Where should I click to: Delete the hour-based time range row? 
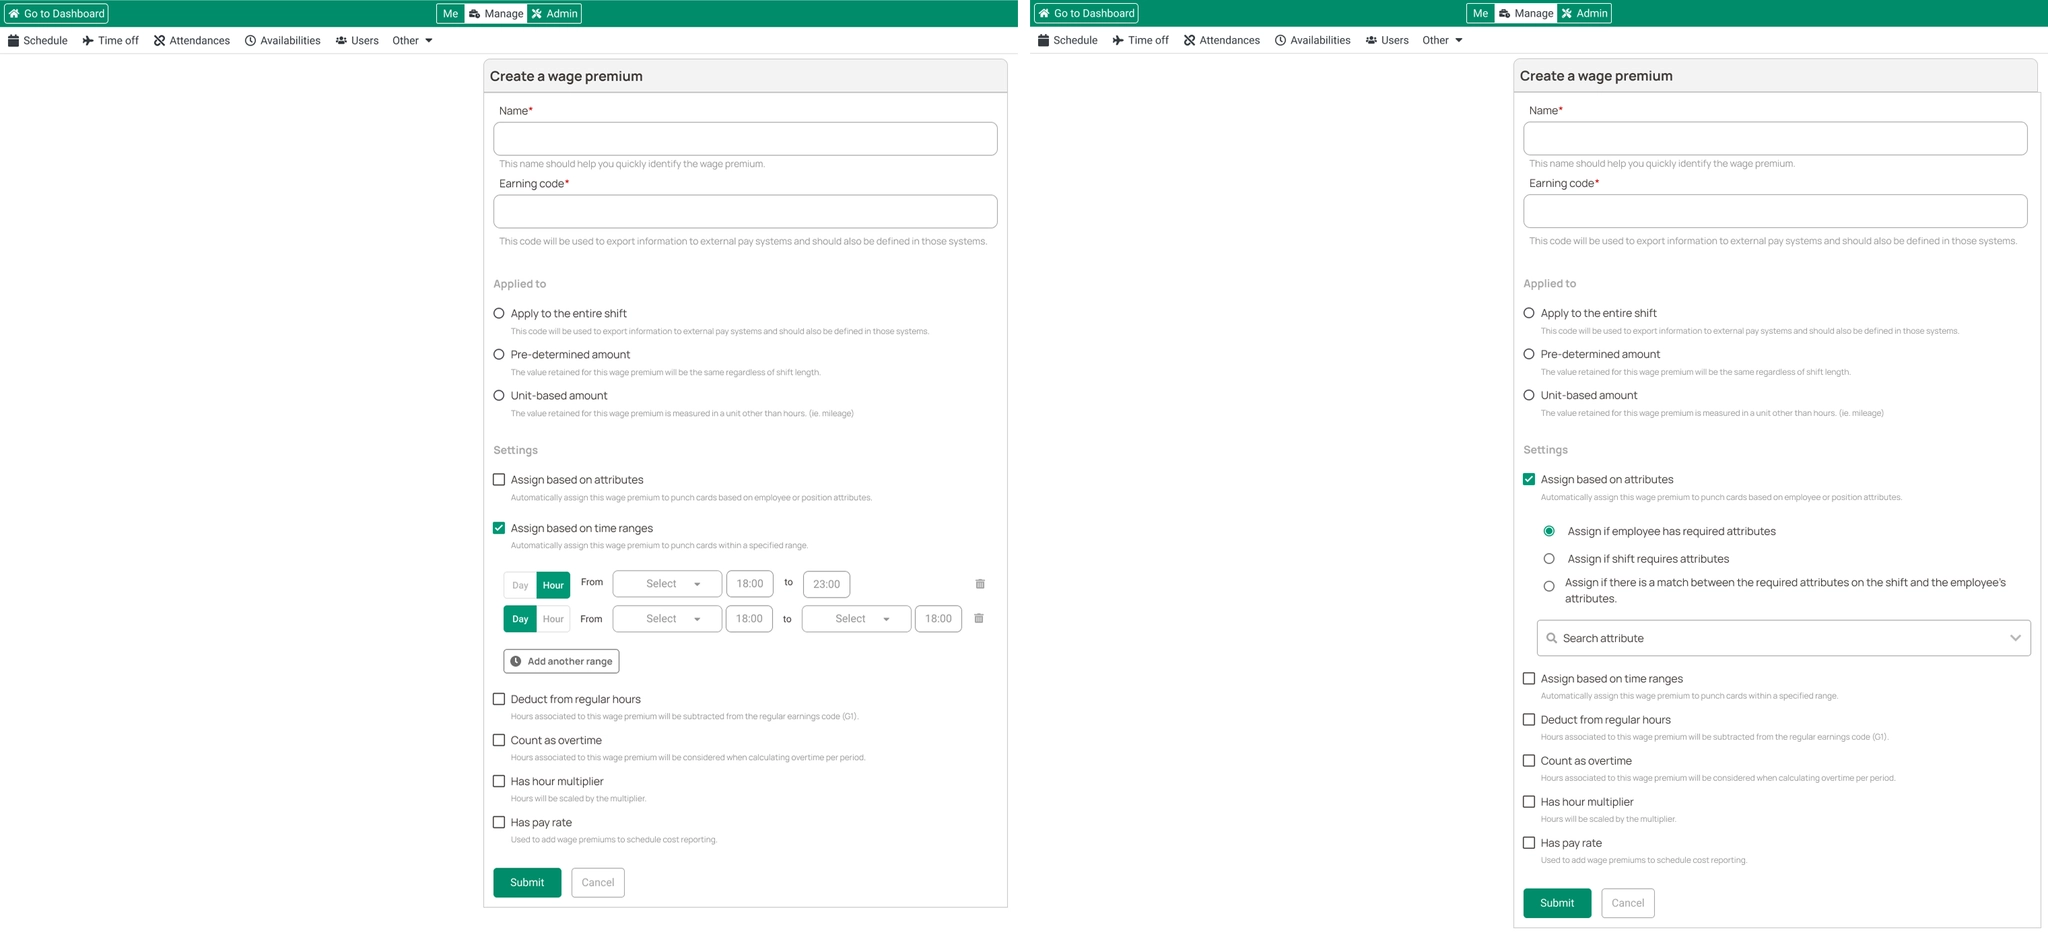(980, 584)
